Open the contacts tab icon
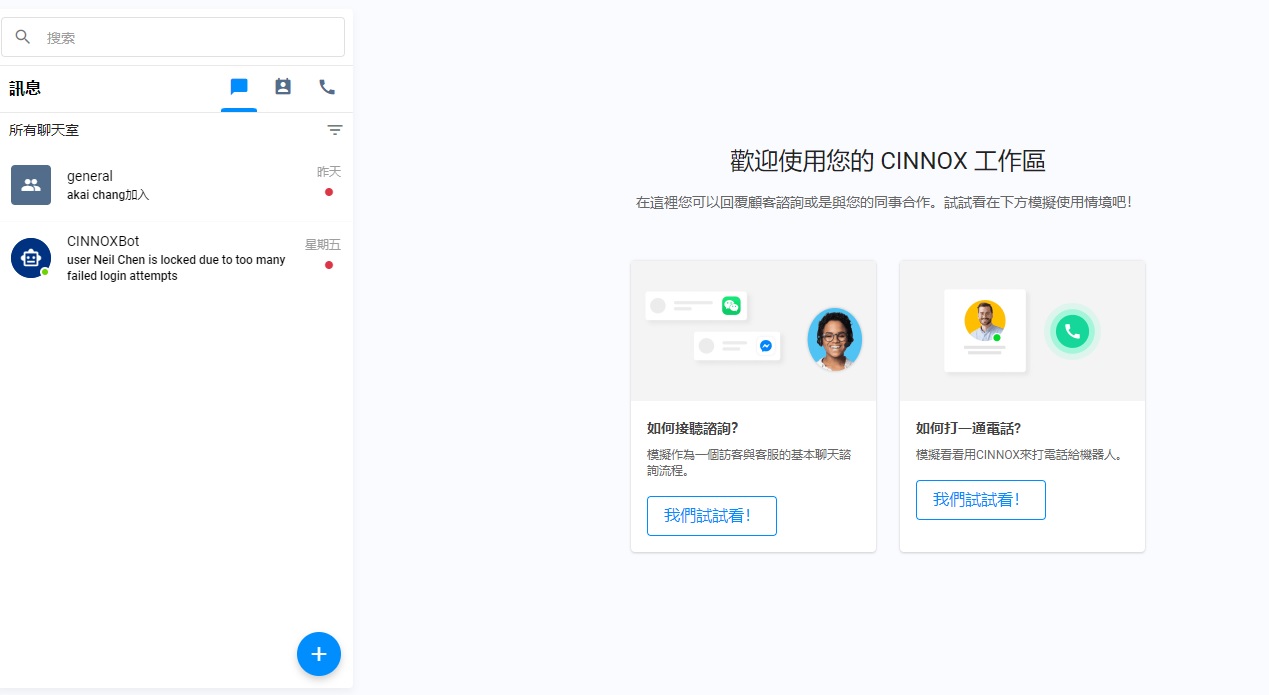This screenshot has width=1269, height=695. (283, 87)
